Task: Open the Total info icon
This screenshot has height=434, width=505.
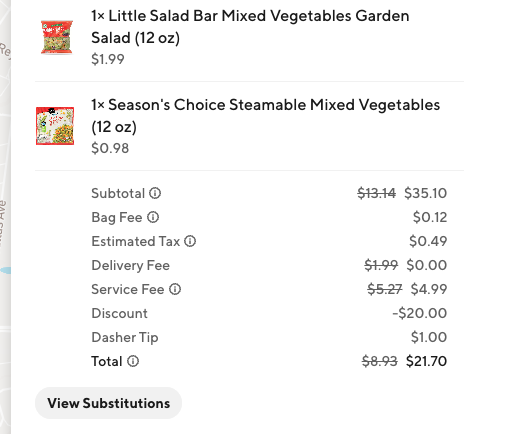Action: [133, 361]
